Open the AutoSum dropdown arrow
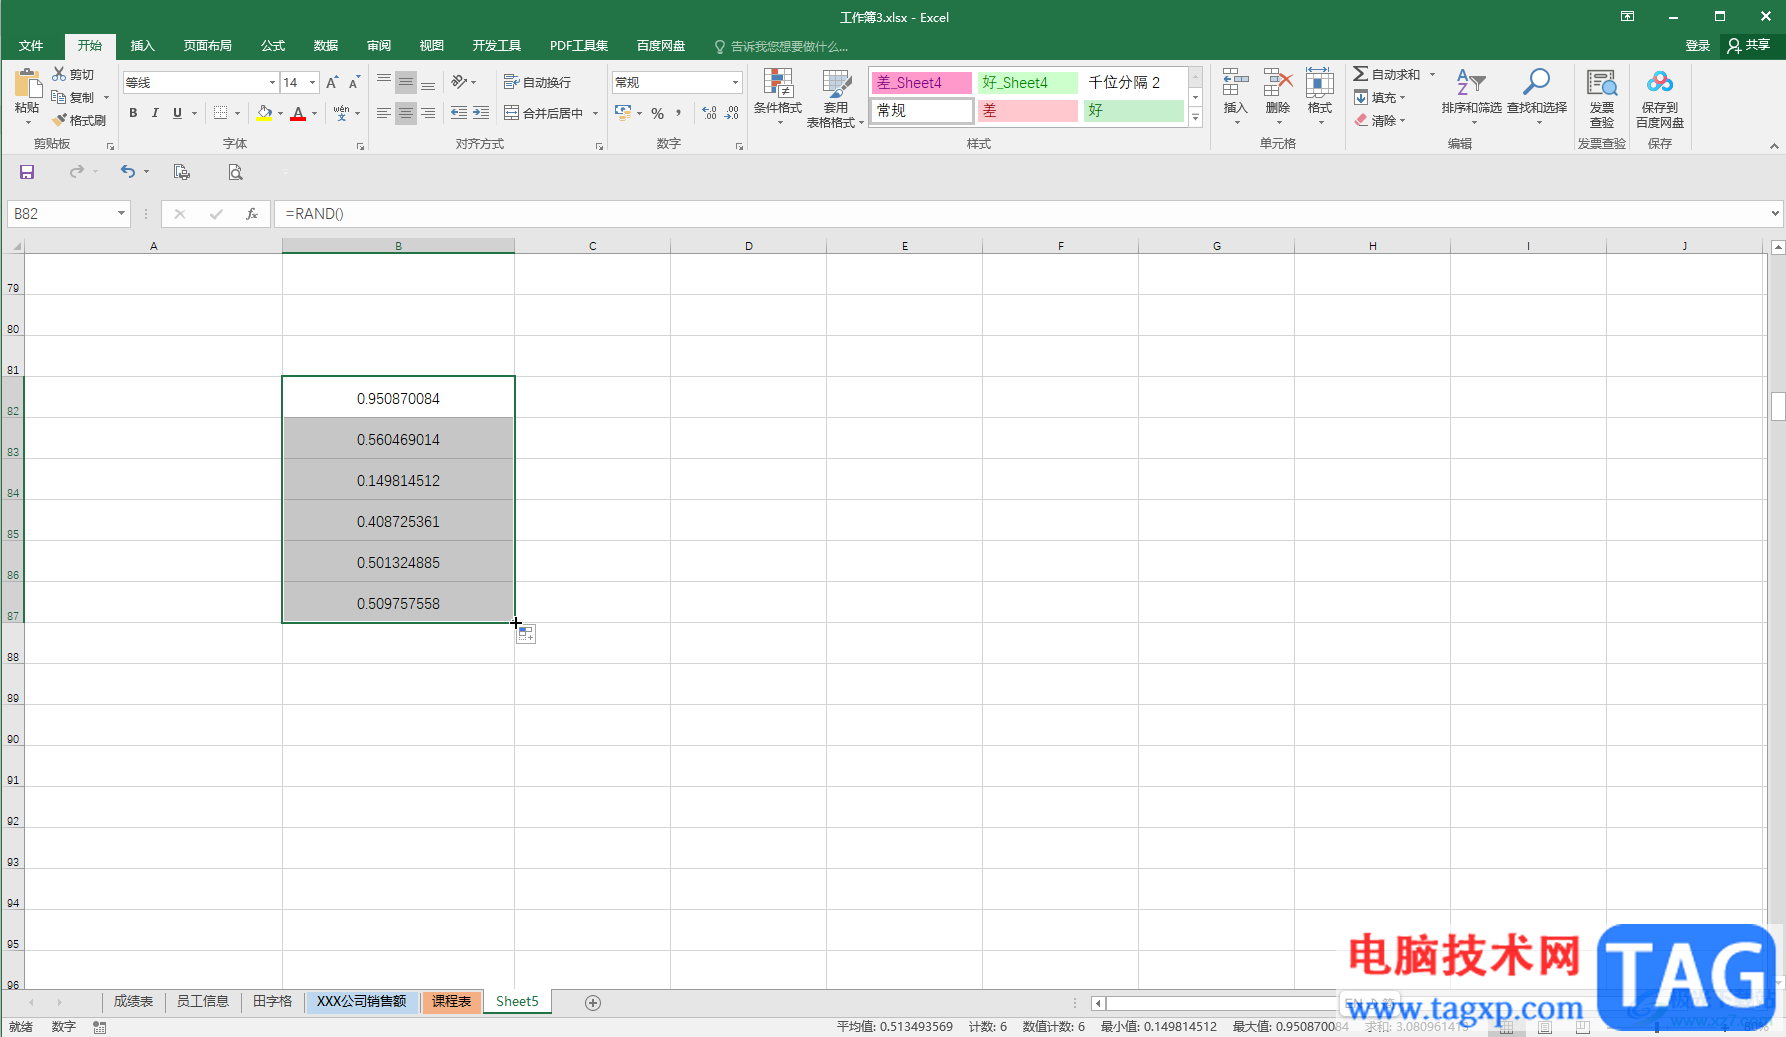This screenshot has width=1786, height=1037. [1432, 75]
